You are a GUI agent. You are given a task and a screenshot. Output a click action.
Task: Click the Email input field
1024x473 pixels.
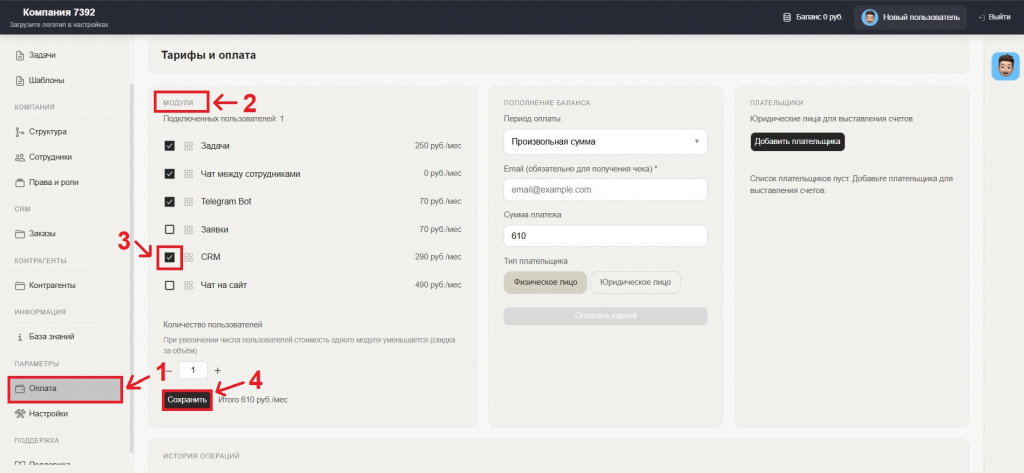click(x=605, y=189)
